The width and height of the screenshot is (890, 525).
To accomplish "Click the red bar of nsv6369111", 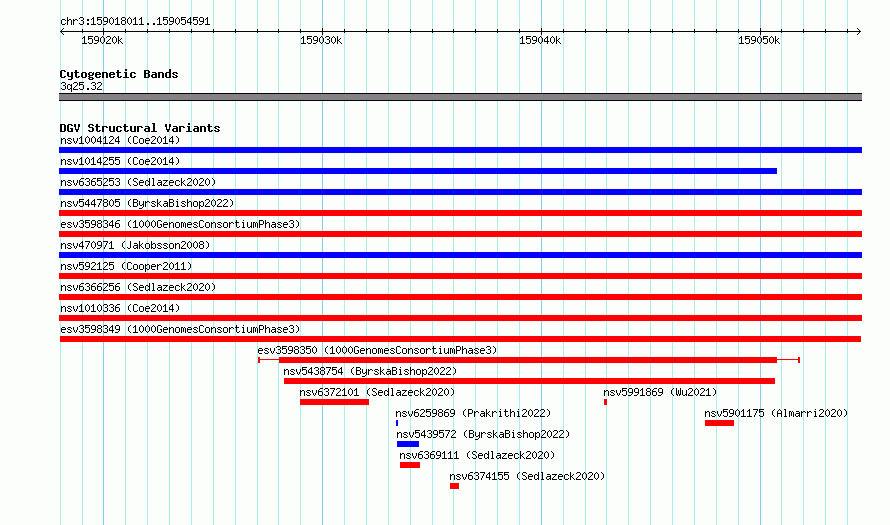I will [410, 465].
